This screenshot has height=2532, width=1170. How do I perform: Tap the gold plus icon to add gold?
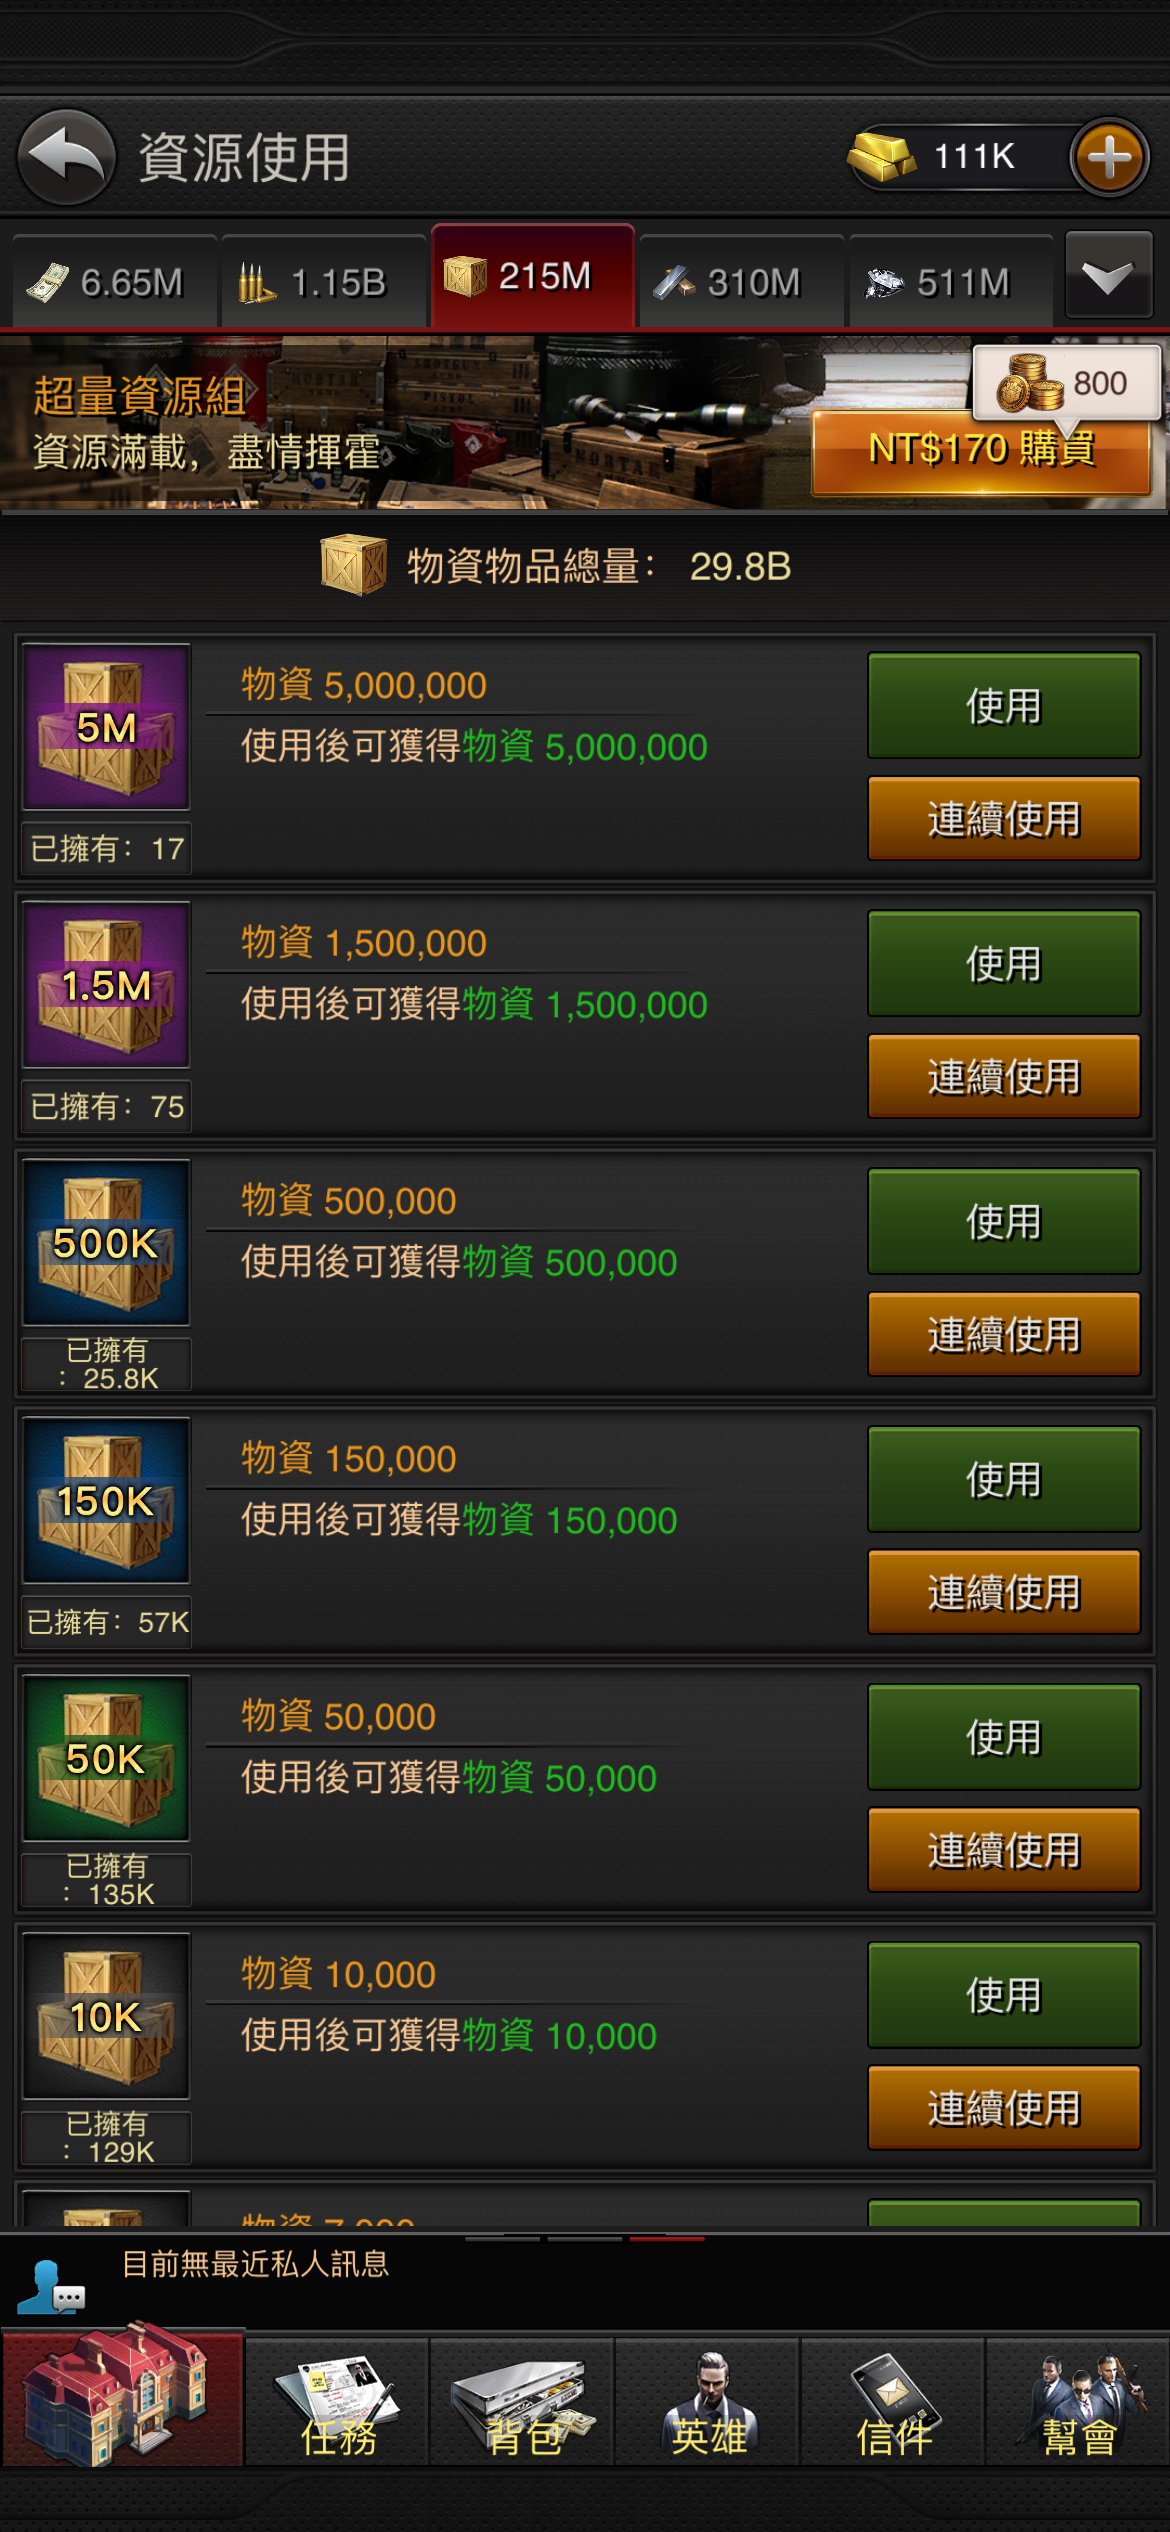(1109, 157)
